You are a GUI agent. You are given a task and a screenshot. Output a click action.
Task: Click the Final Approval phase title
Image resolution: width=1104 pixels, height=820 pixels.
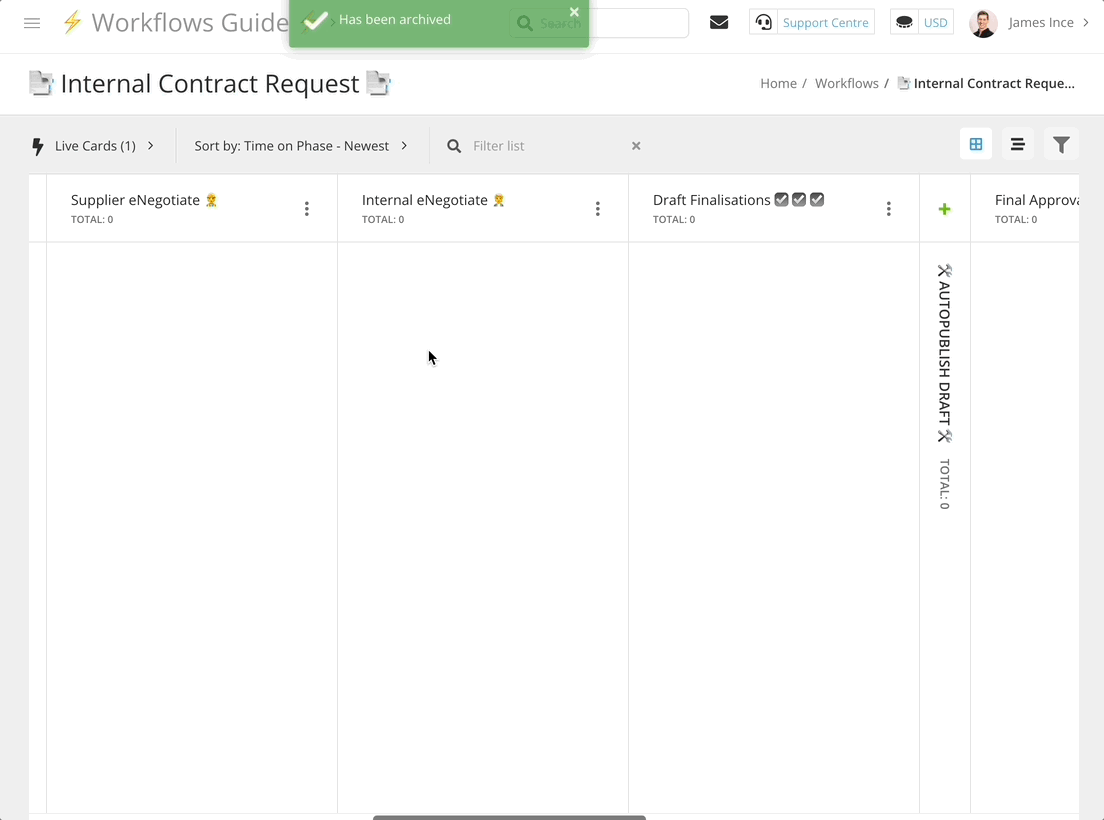click(1036, 200)
